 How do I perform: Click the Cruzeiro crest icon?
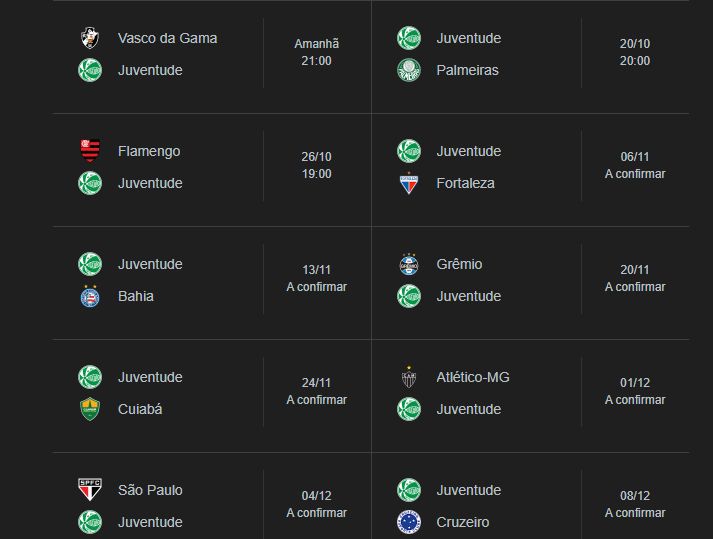pyautogui.click(x=409, y=522)
